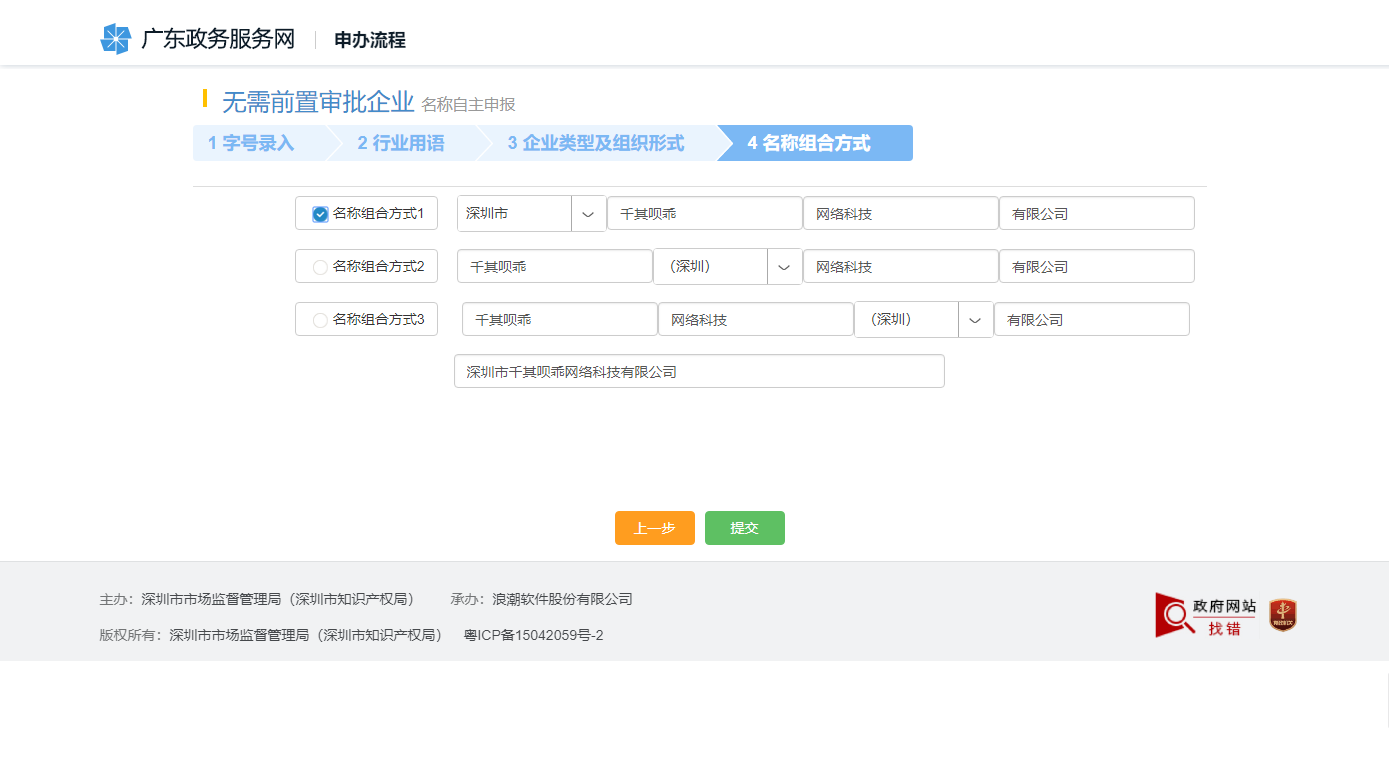Click the orange 上一步 button
Screen dimensions: 1389x758
point(654,528)
